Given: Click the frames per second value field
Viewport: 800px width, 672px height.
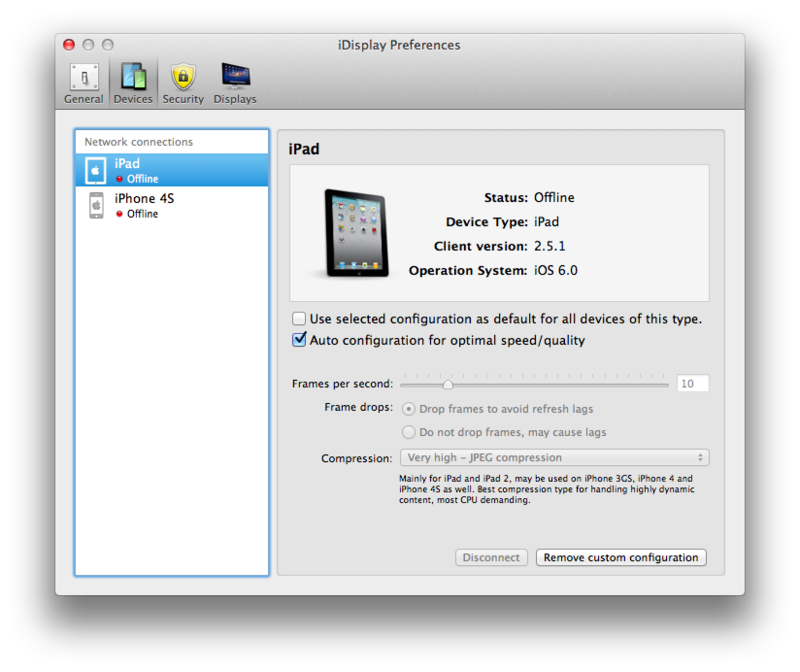Looking at the screenshot, I should tap(693, 384).
